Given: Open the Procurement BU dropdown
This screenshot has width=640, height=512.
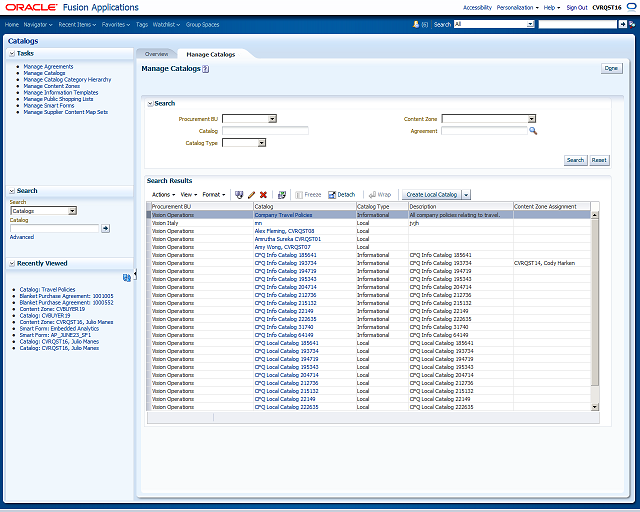Looking at the screenshot, I should (272, 119).
